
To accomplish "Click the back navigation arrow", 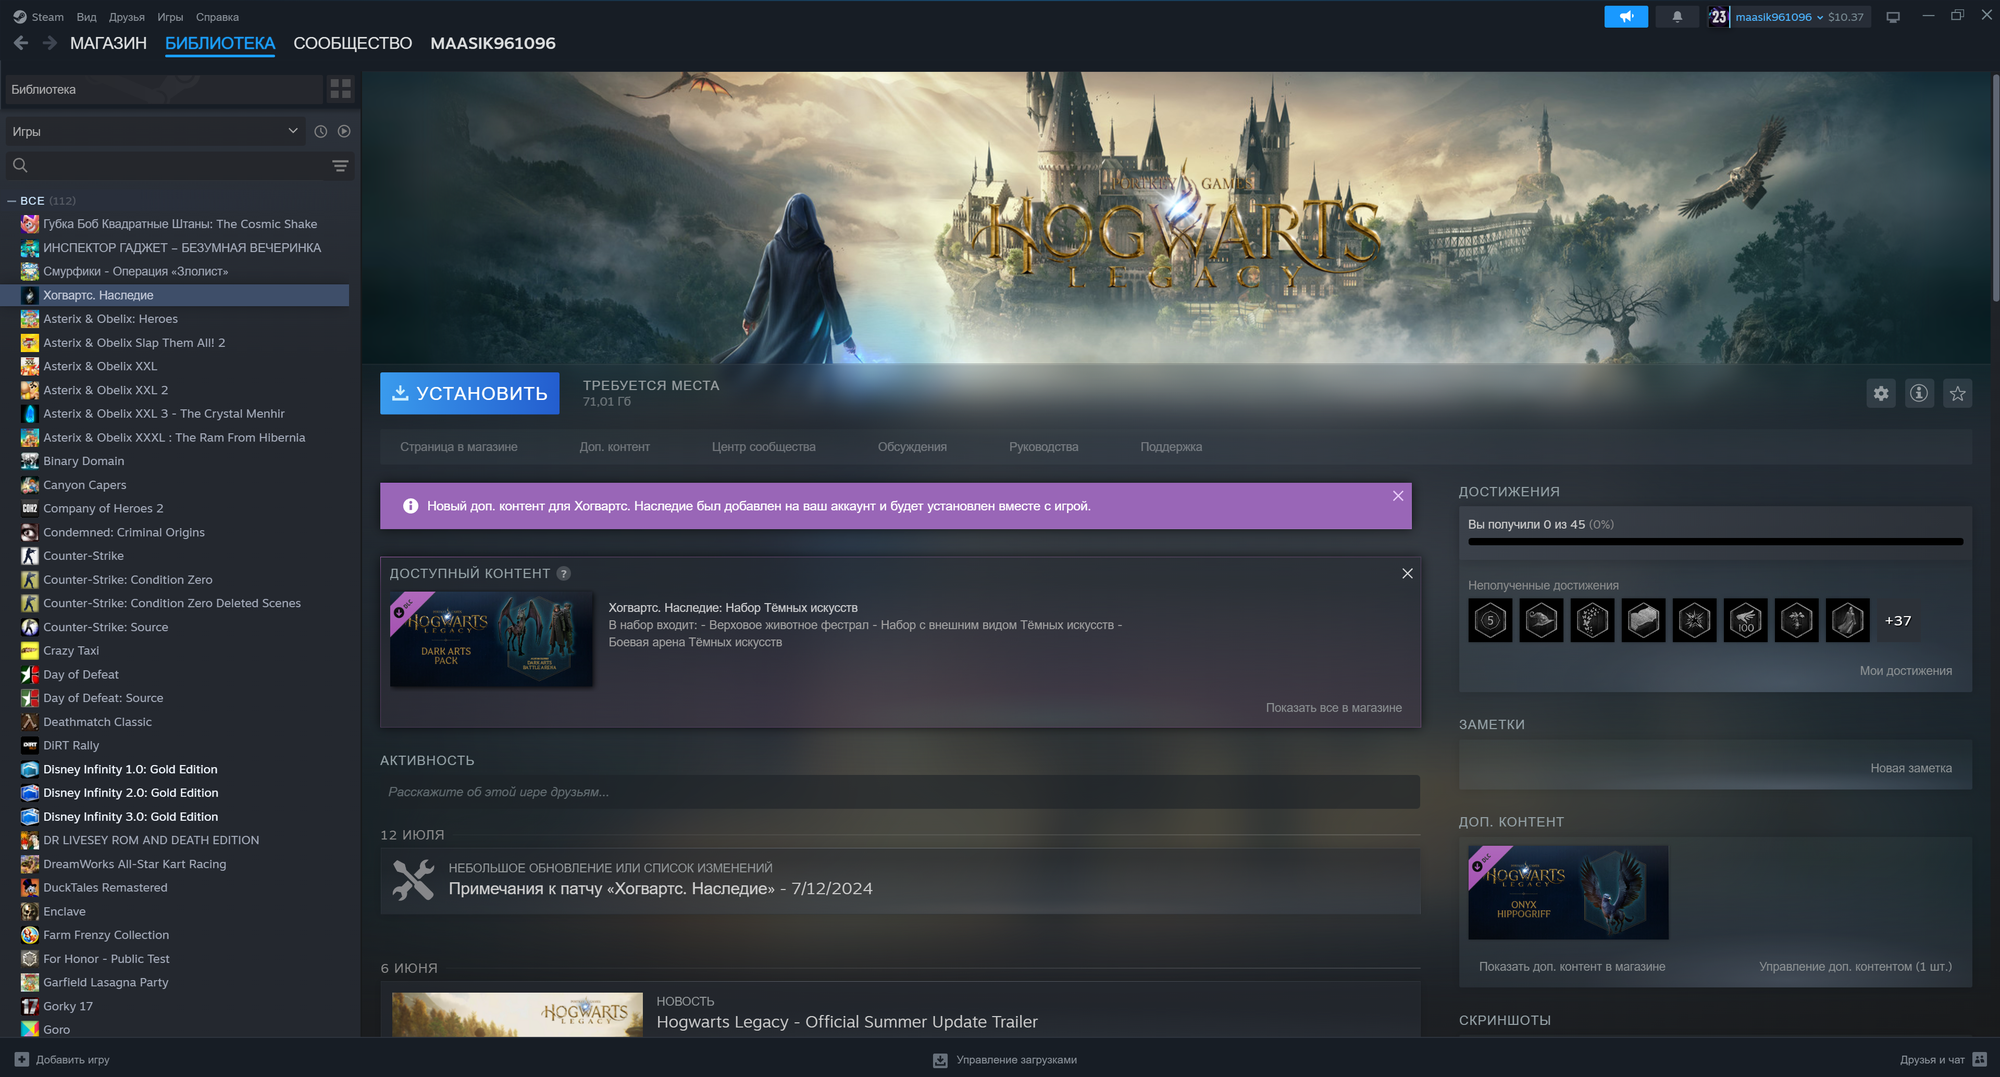I will click(21, 43).
